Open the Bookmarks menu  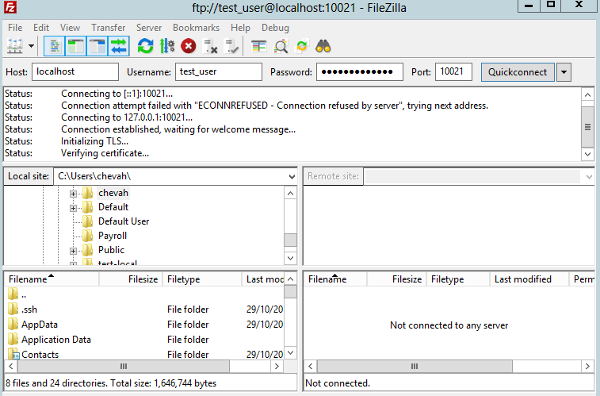click(196, 28)
